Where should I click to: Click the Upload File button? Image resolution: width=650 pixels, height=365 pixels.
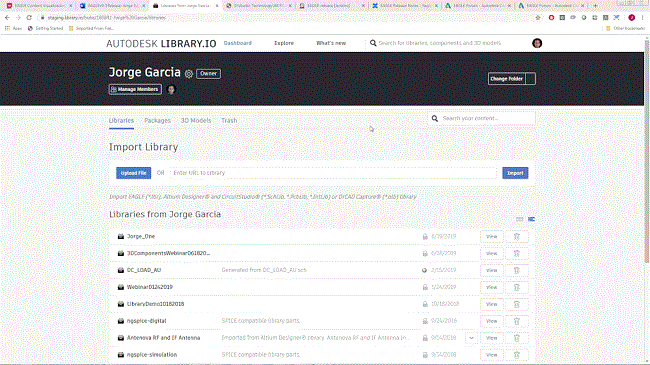tap(133, 173)
